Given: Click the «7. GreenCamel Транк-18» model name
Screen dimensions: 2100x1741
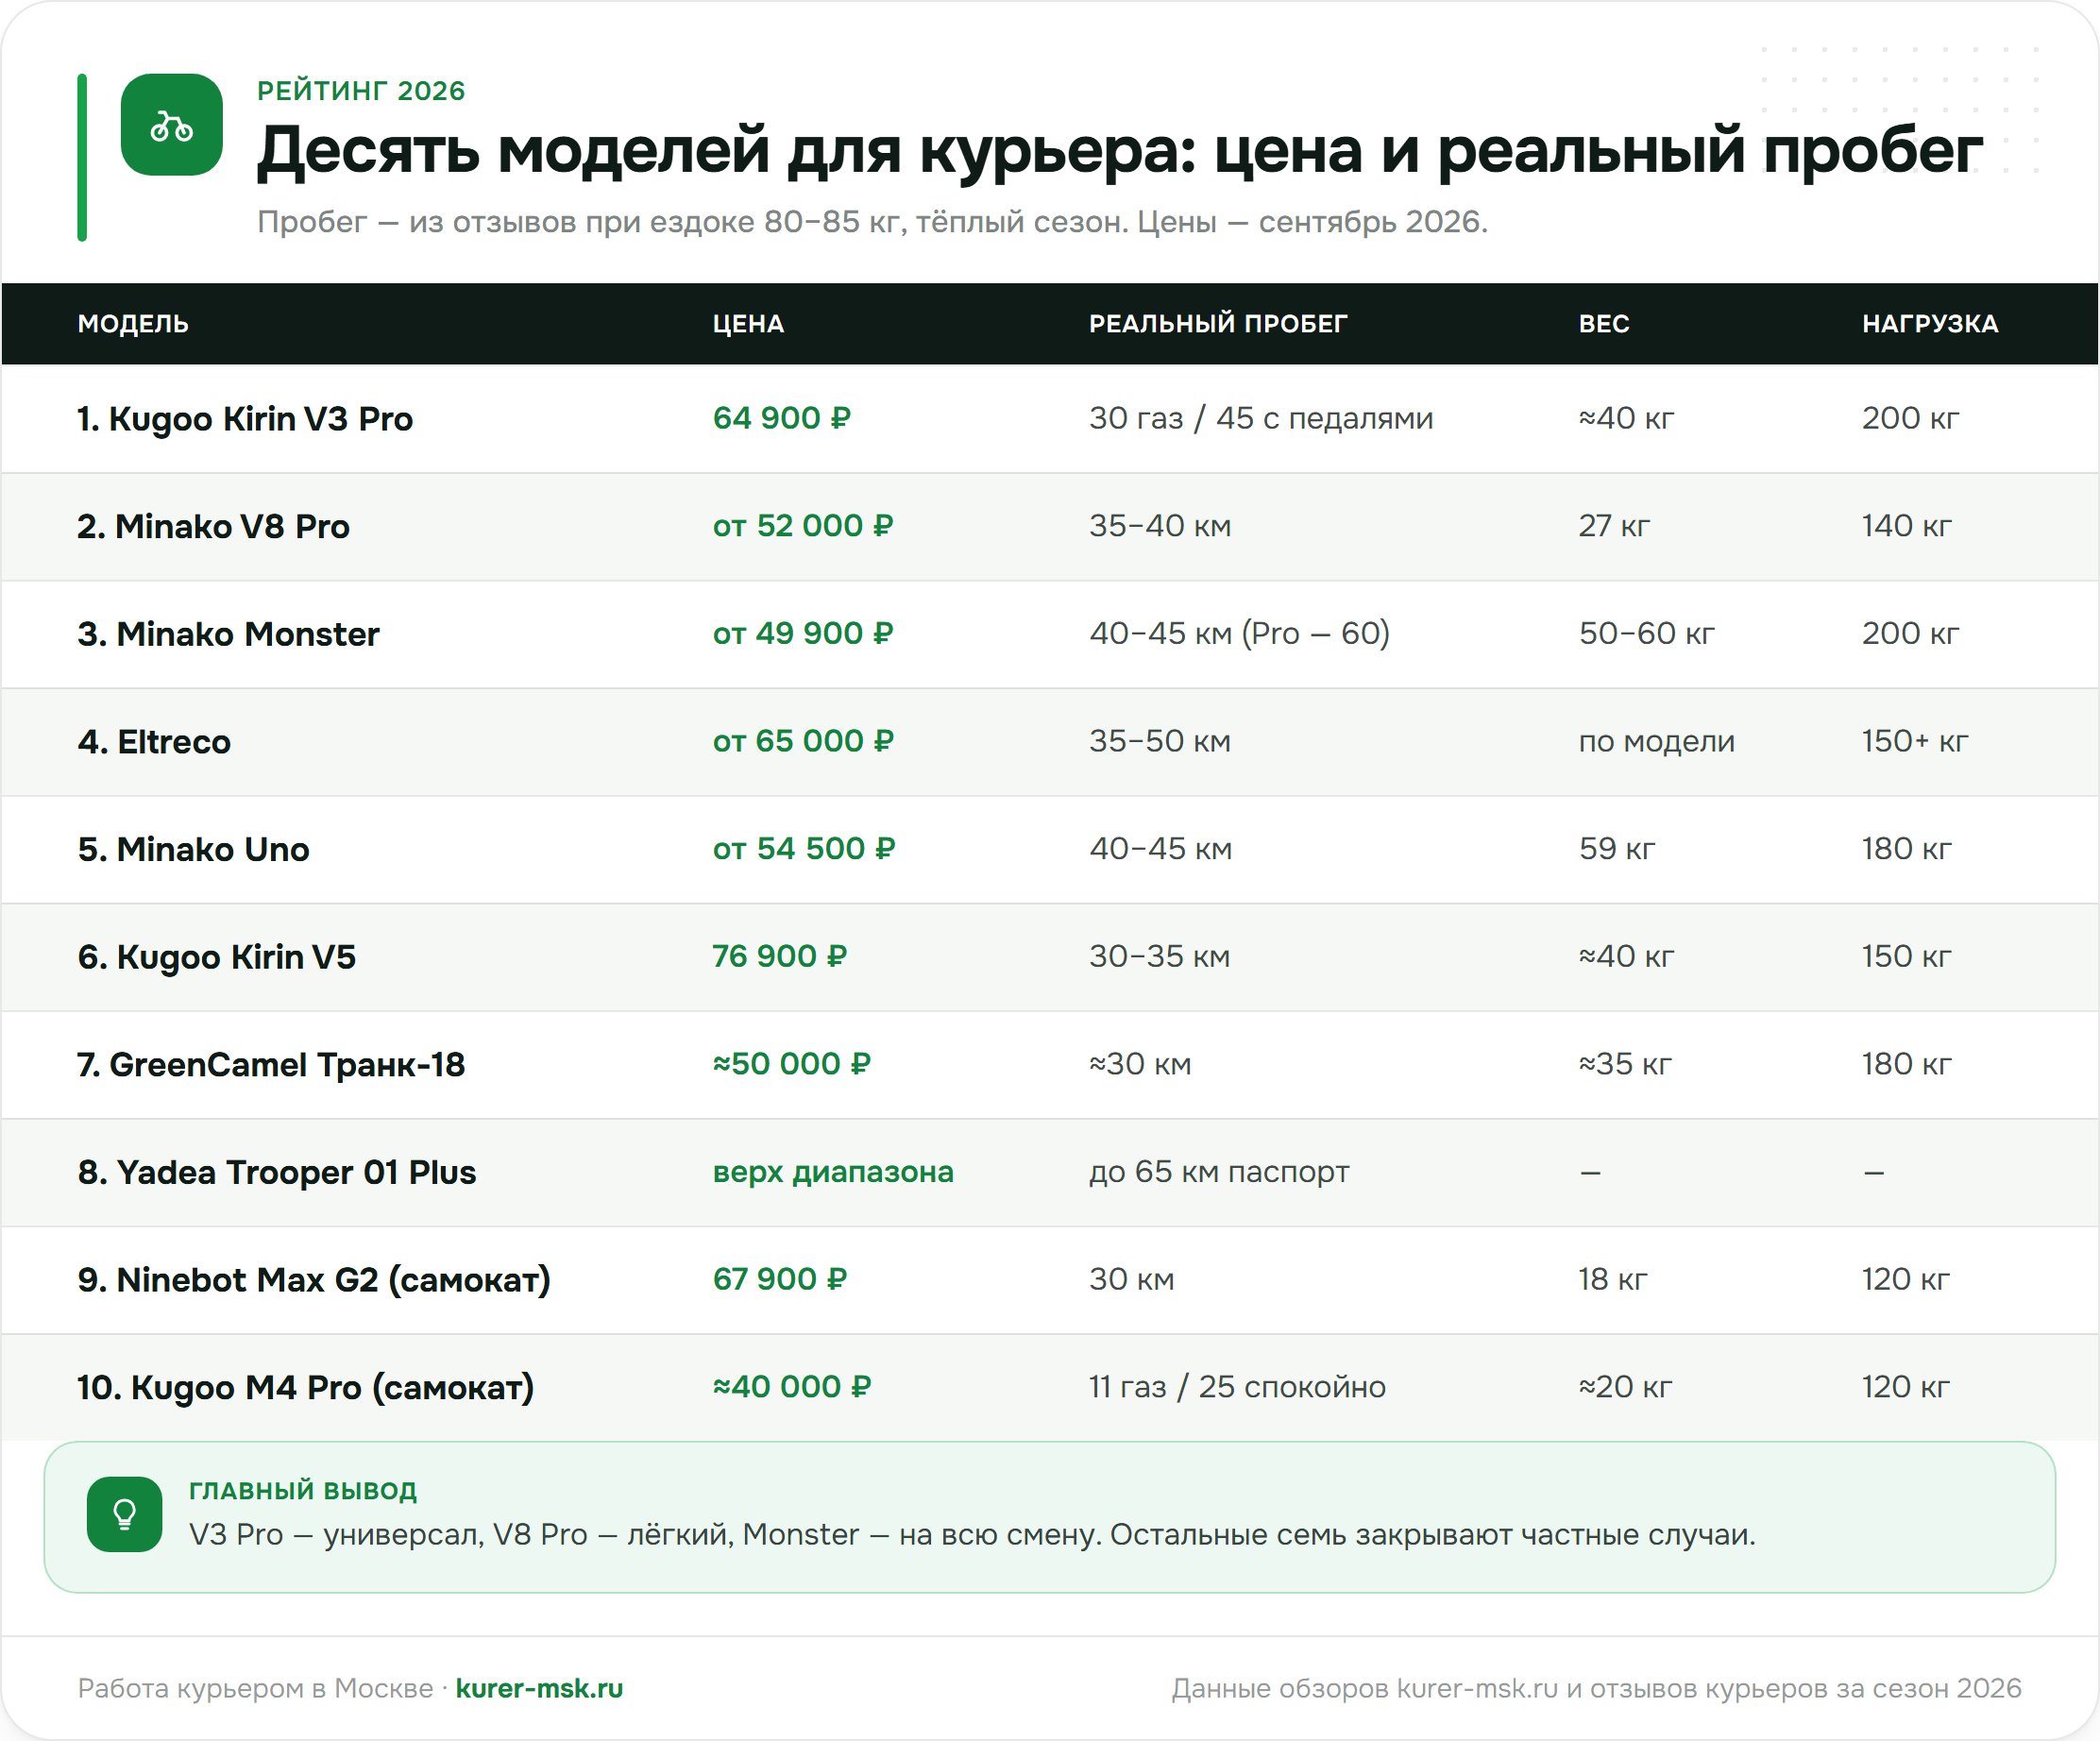Looking at the screenshot, I should click(271, 1065).
